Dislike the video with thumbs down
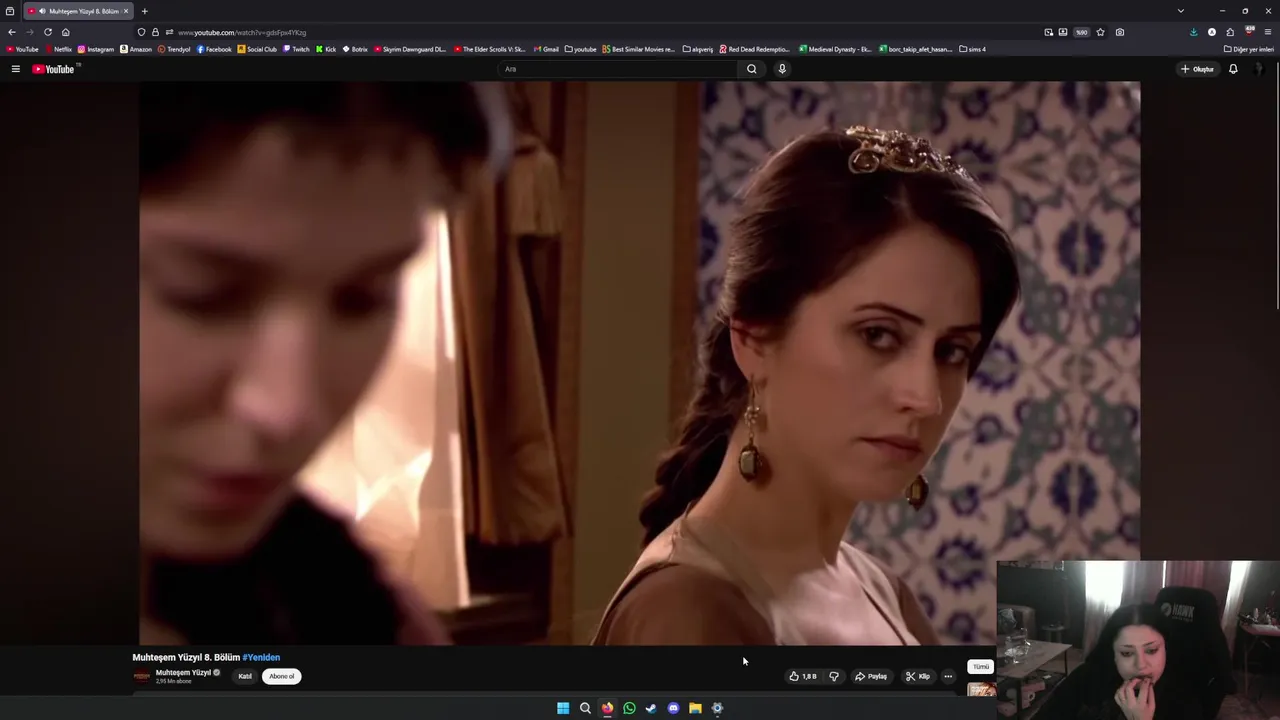The image size is (1280, 720). pos(834,676)
